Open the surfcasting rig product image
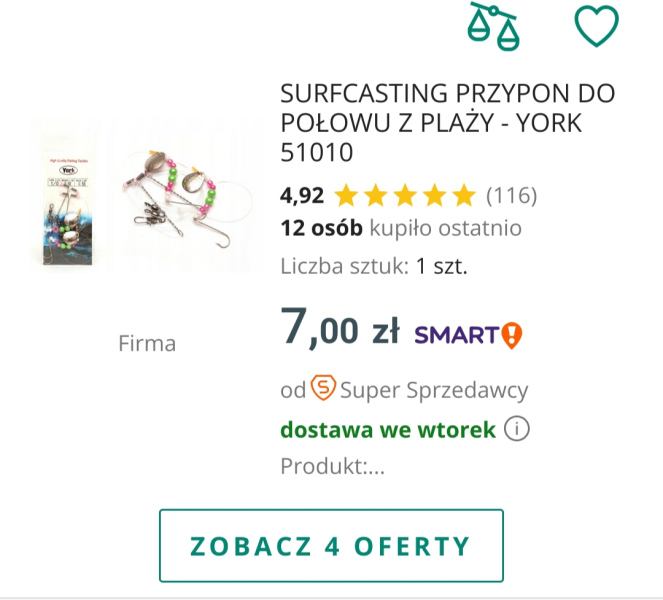 coord(139,196)
